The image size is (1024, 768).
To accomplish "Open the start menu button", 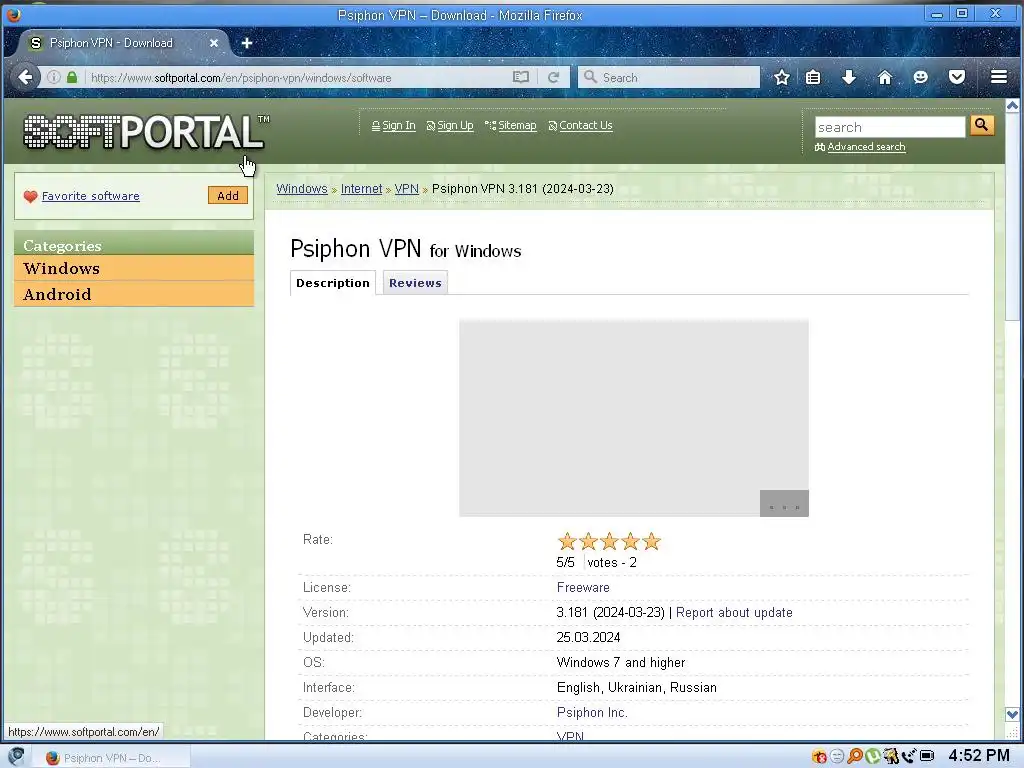I will (16, 756).
